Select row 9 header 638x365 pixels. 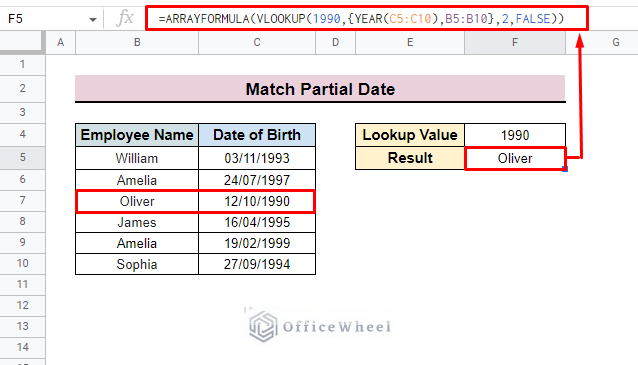(22, 243)
